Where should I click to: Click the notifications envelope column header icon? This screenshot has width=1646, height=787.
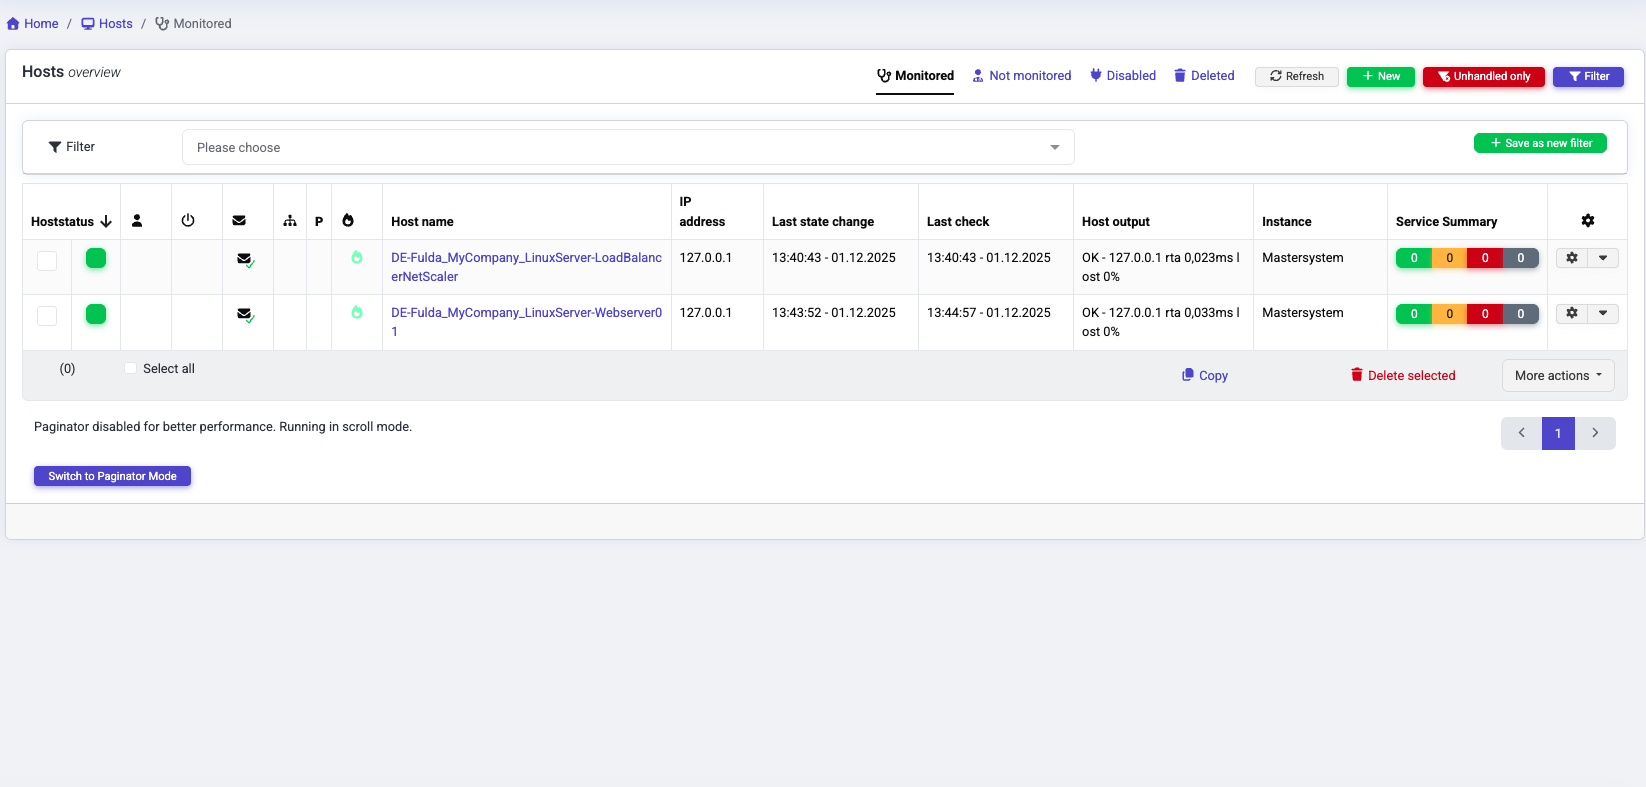point(239,221)
